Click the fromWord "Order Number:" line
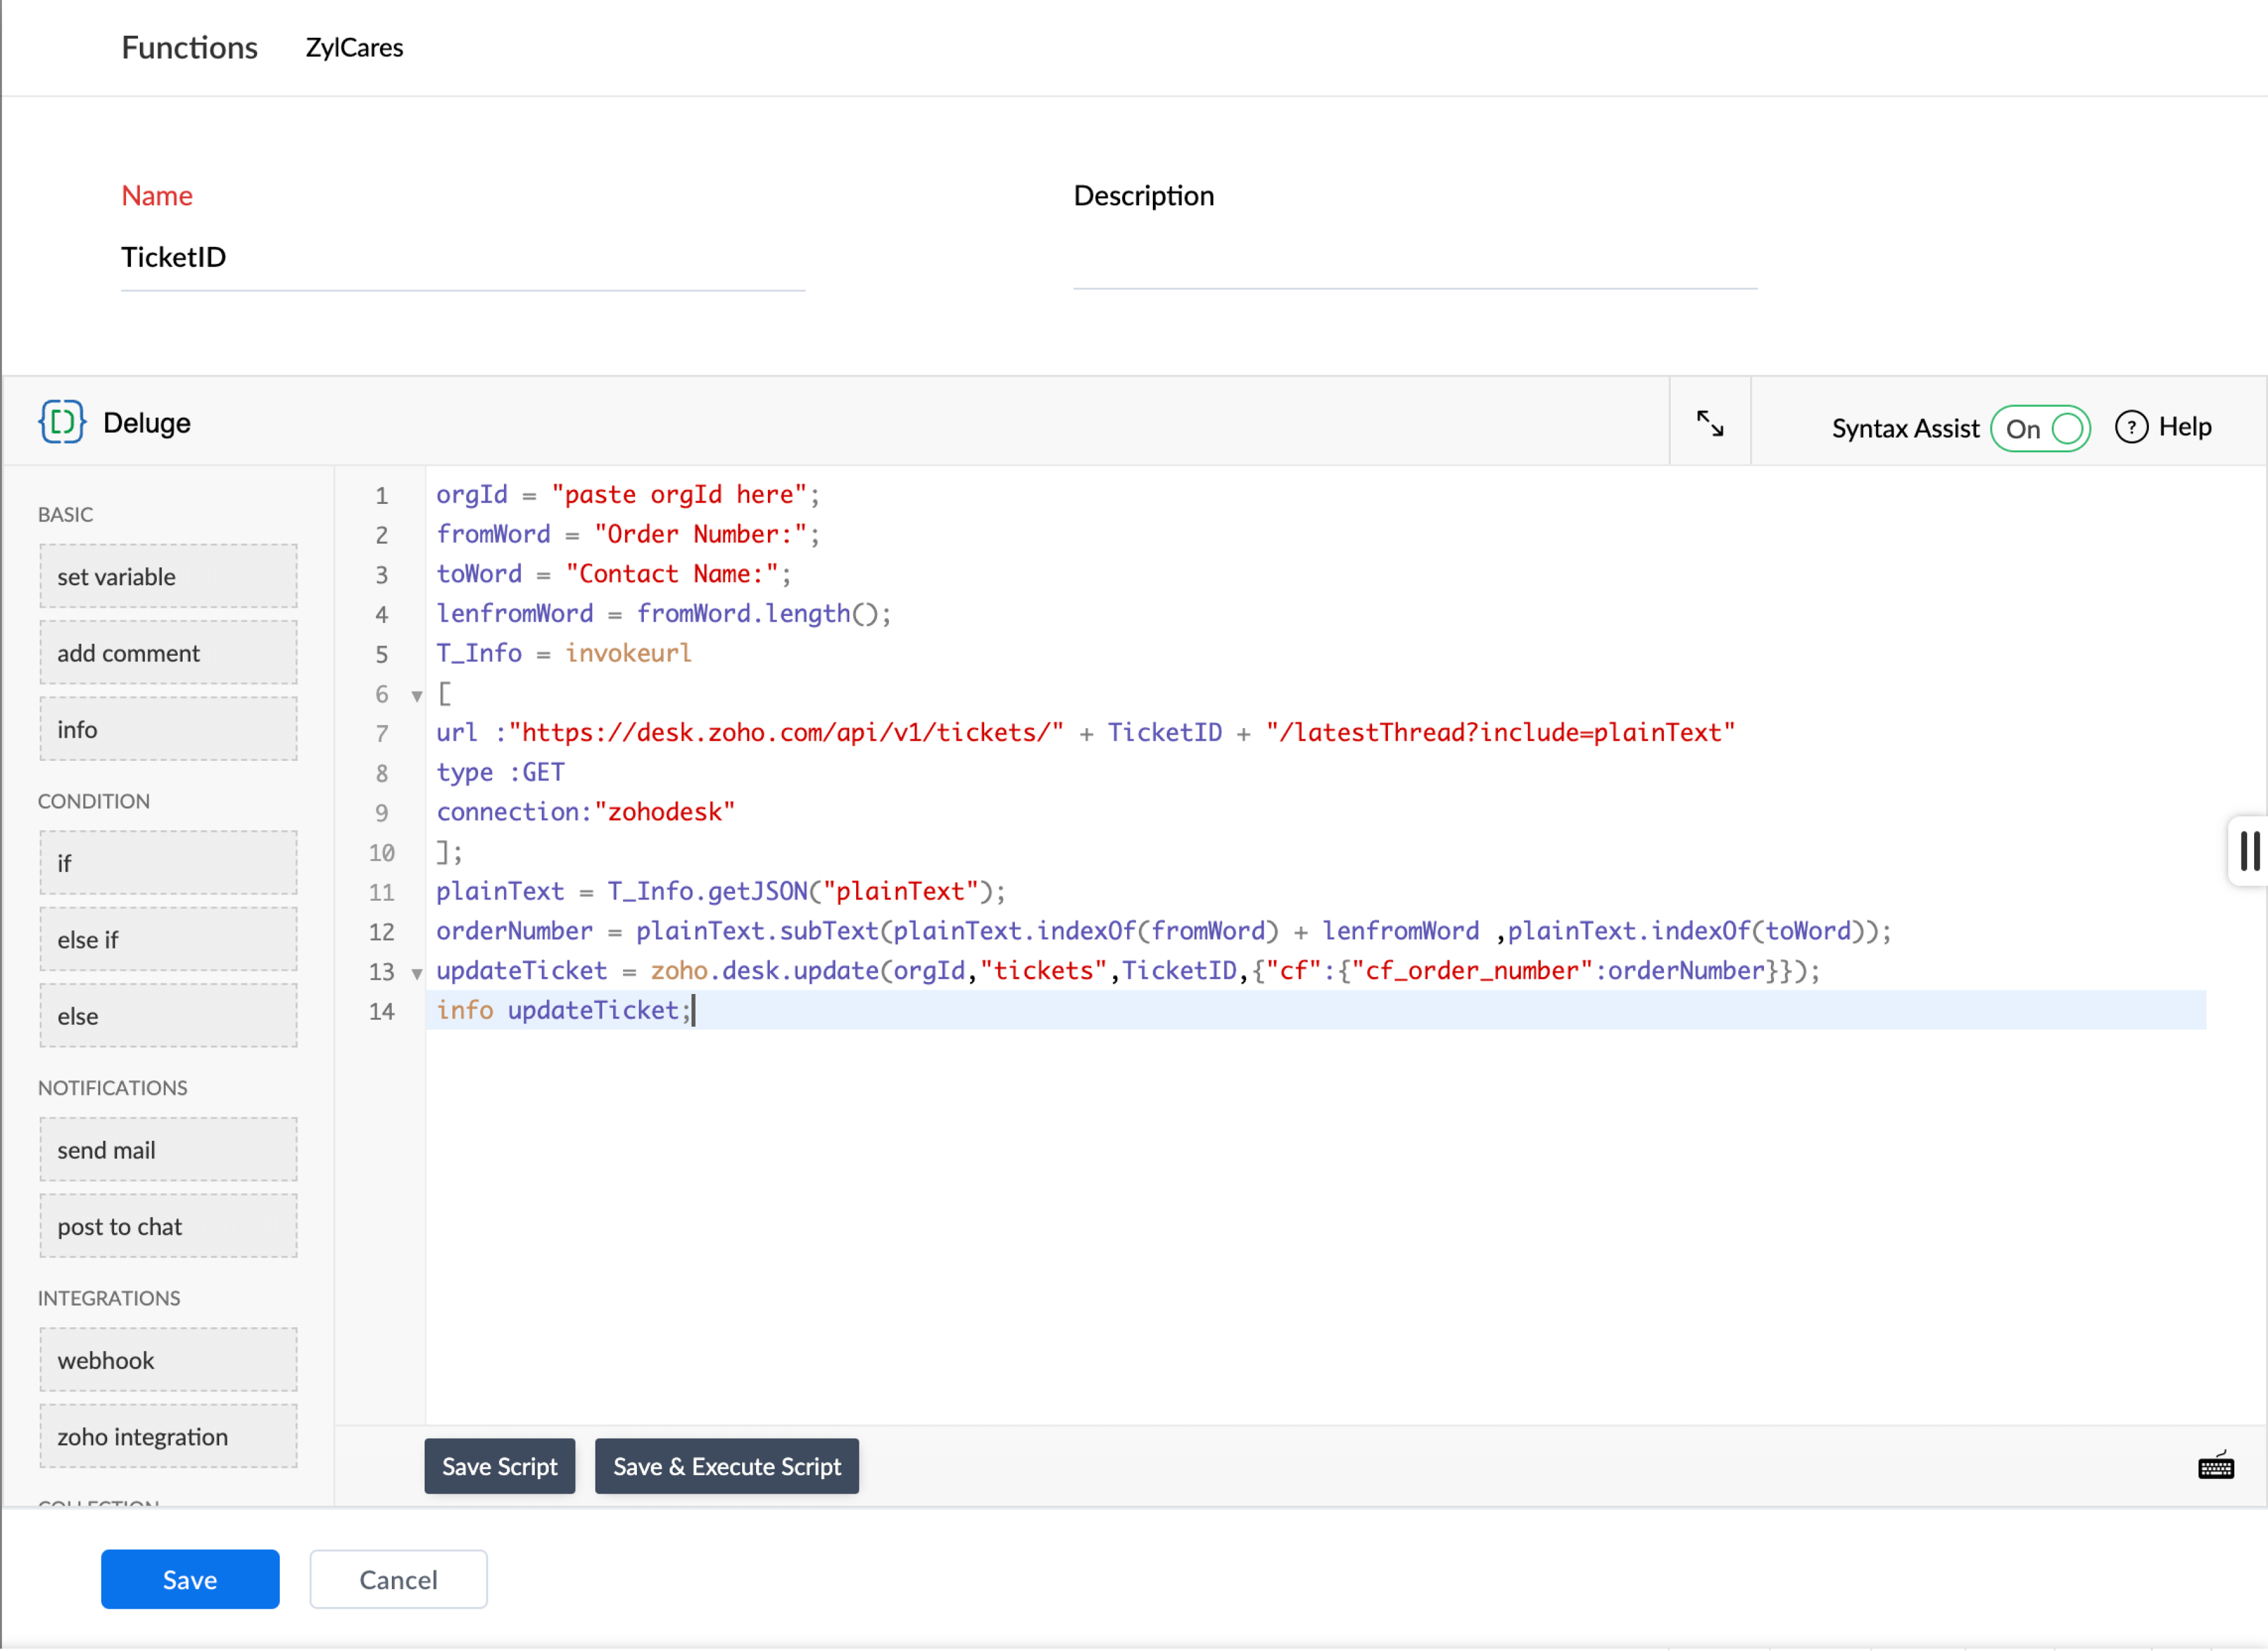The height and width of the screenshot is (1651, 2268). click(628, 535)
